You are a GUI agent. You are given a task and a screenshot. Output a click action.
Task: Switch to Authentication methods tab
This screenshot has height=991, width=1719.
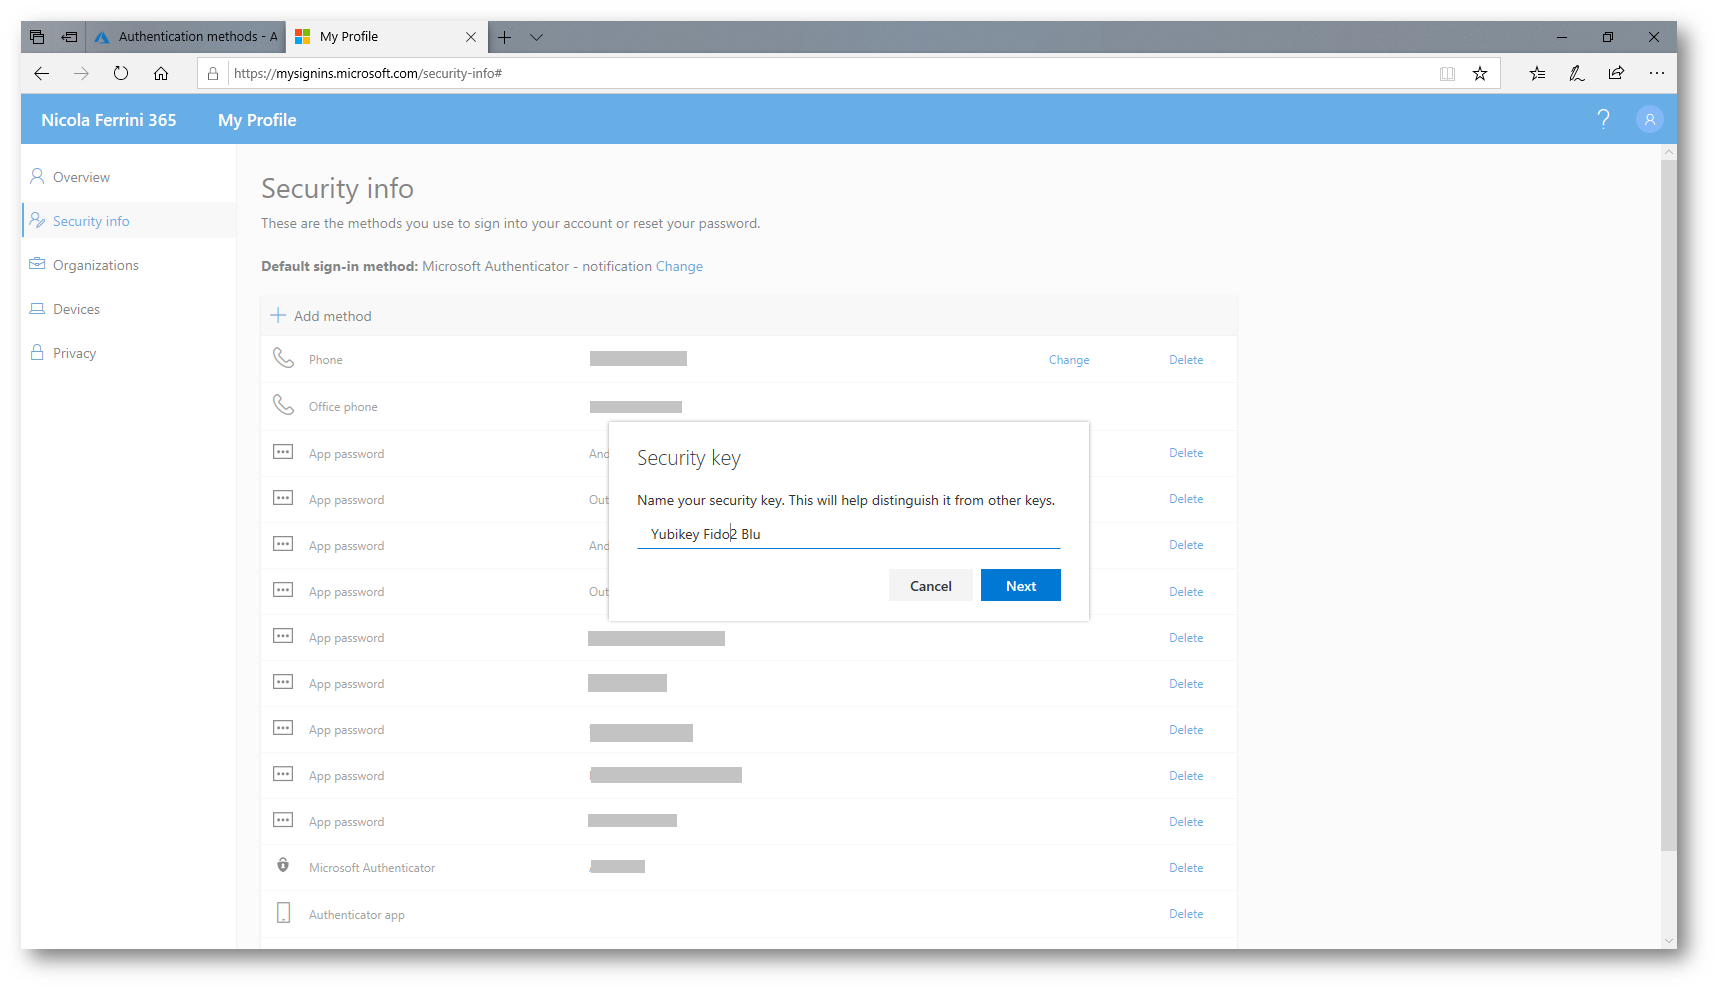186,37
